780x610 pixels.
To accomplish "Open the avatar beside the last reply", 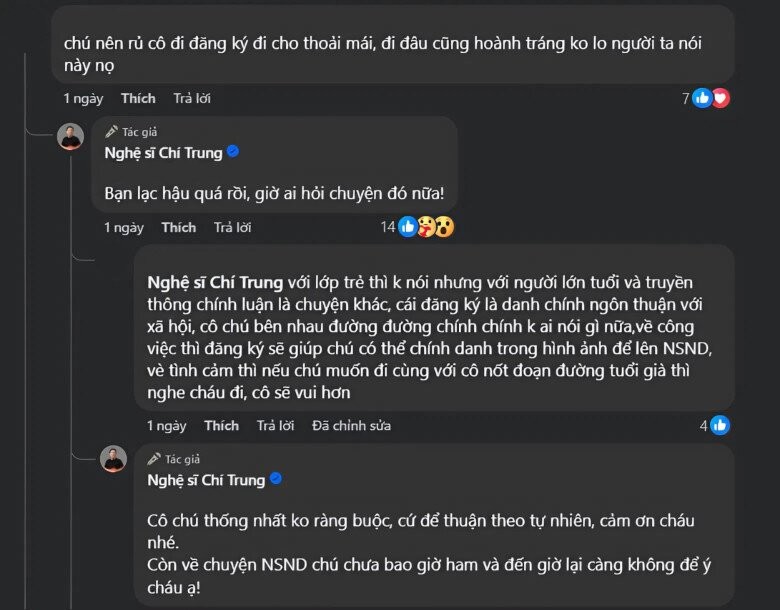I will (x=113, y=459).
